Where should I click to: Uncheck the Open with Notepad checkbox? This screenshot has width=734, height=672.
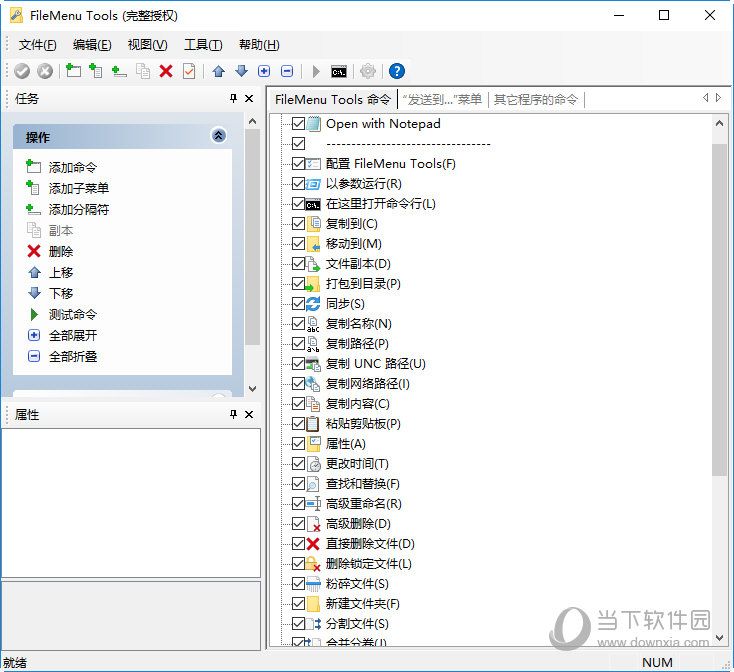[298, 124]
